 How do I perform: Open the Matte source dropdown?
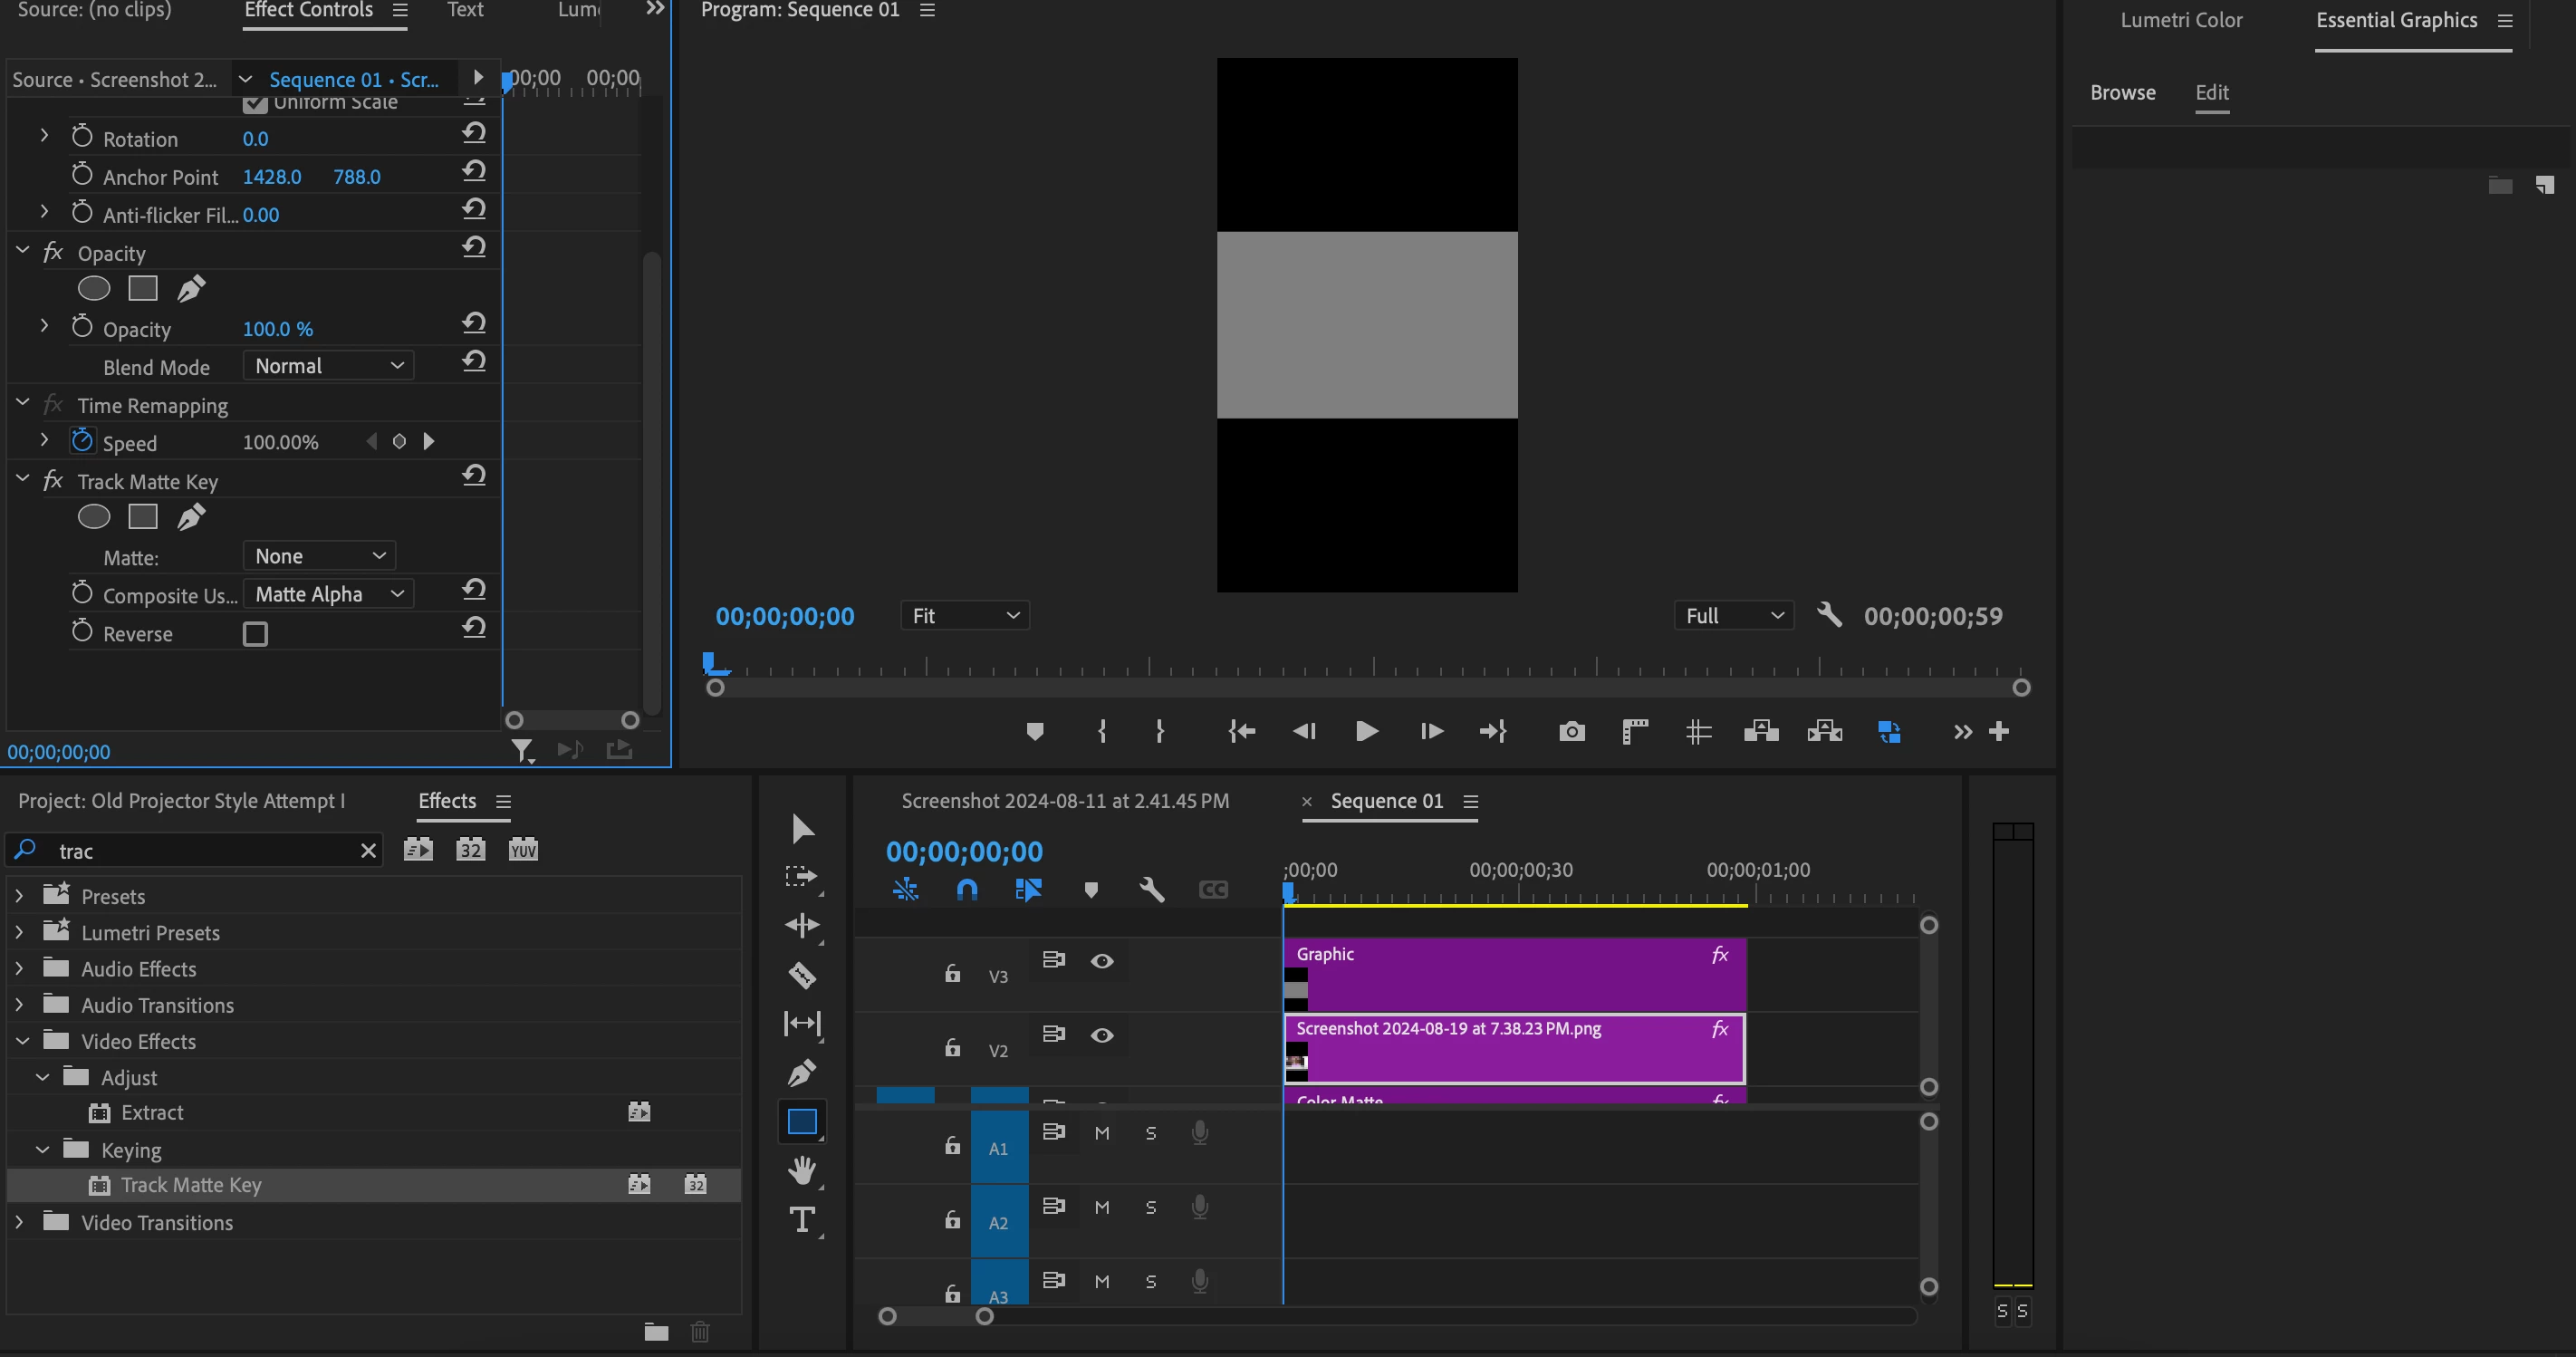pos(319,556)
